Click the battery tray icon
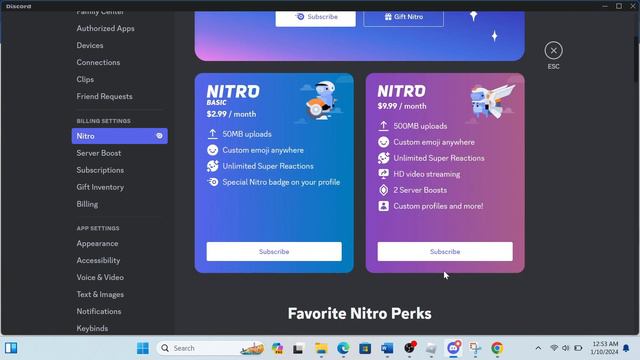This screenshot has width=640, height=360. click(578, 348)
